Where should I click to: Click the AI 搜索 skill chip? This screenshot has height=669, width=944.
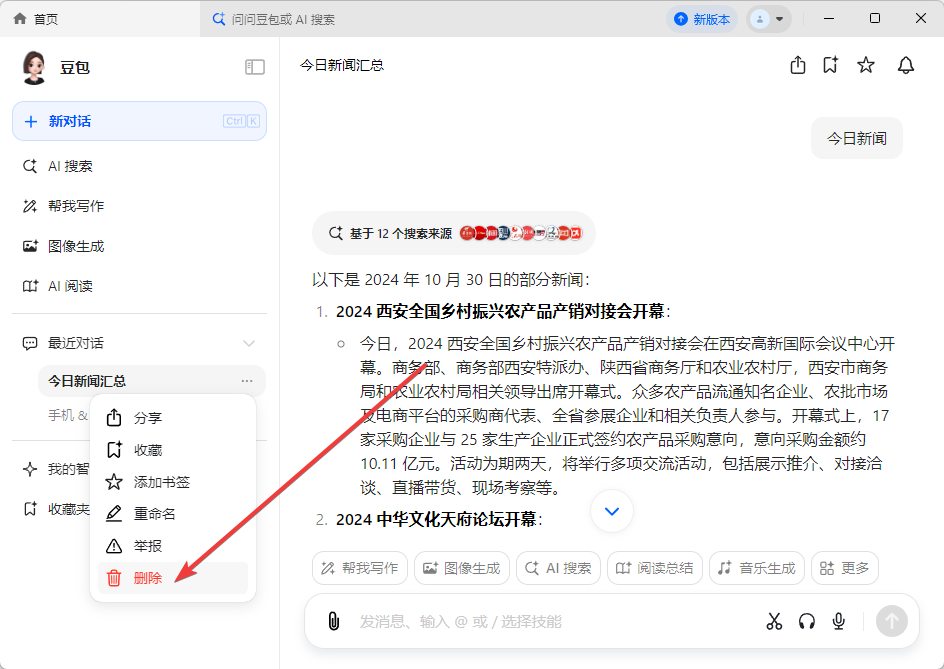click(559, 568)
